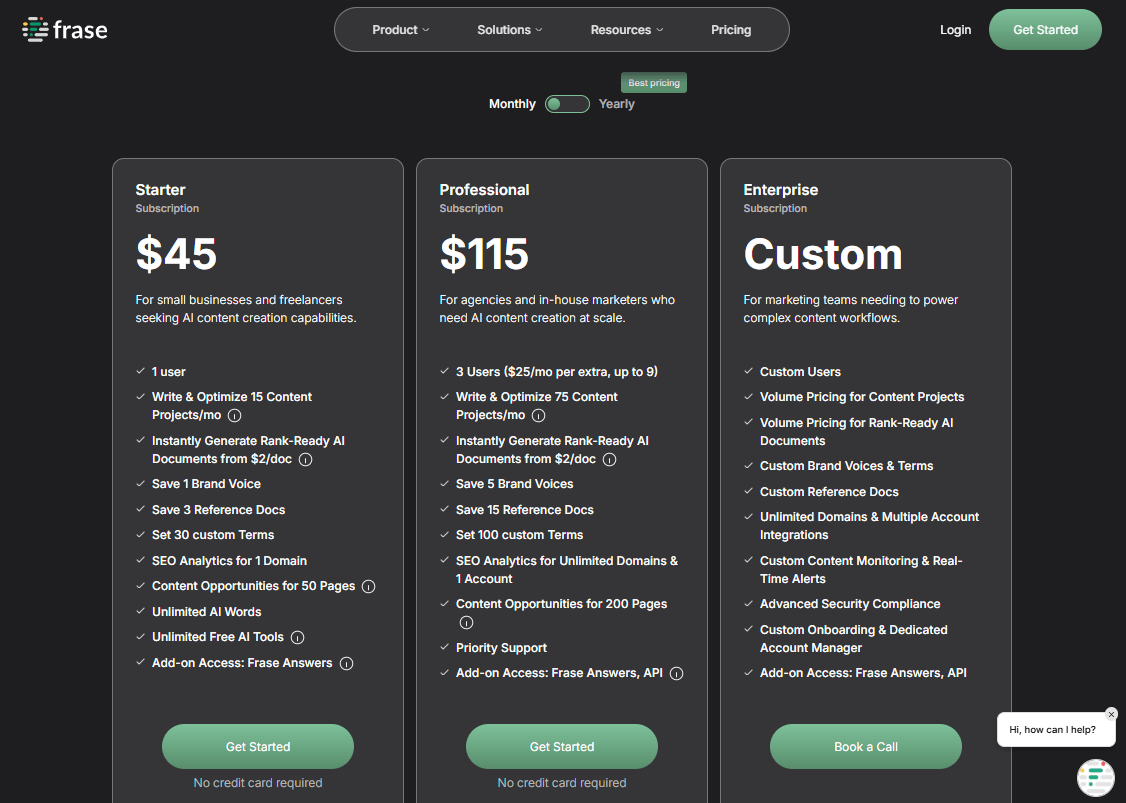Click the Frase logo
The width and height of the screenshot is (1126, 803).
[65, 29]
